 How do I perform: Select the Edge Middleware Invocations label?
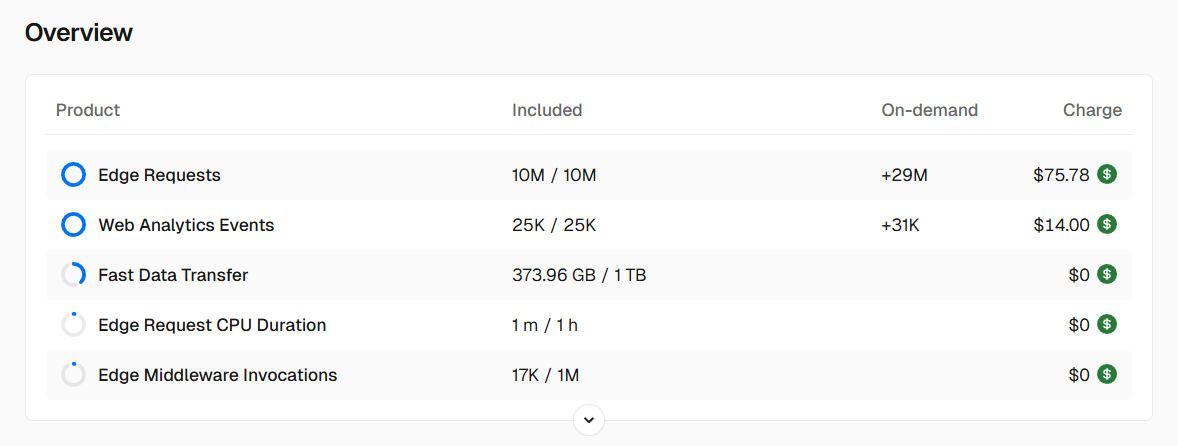point(217,375)
